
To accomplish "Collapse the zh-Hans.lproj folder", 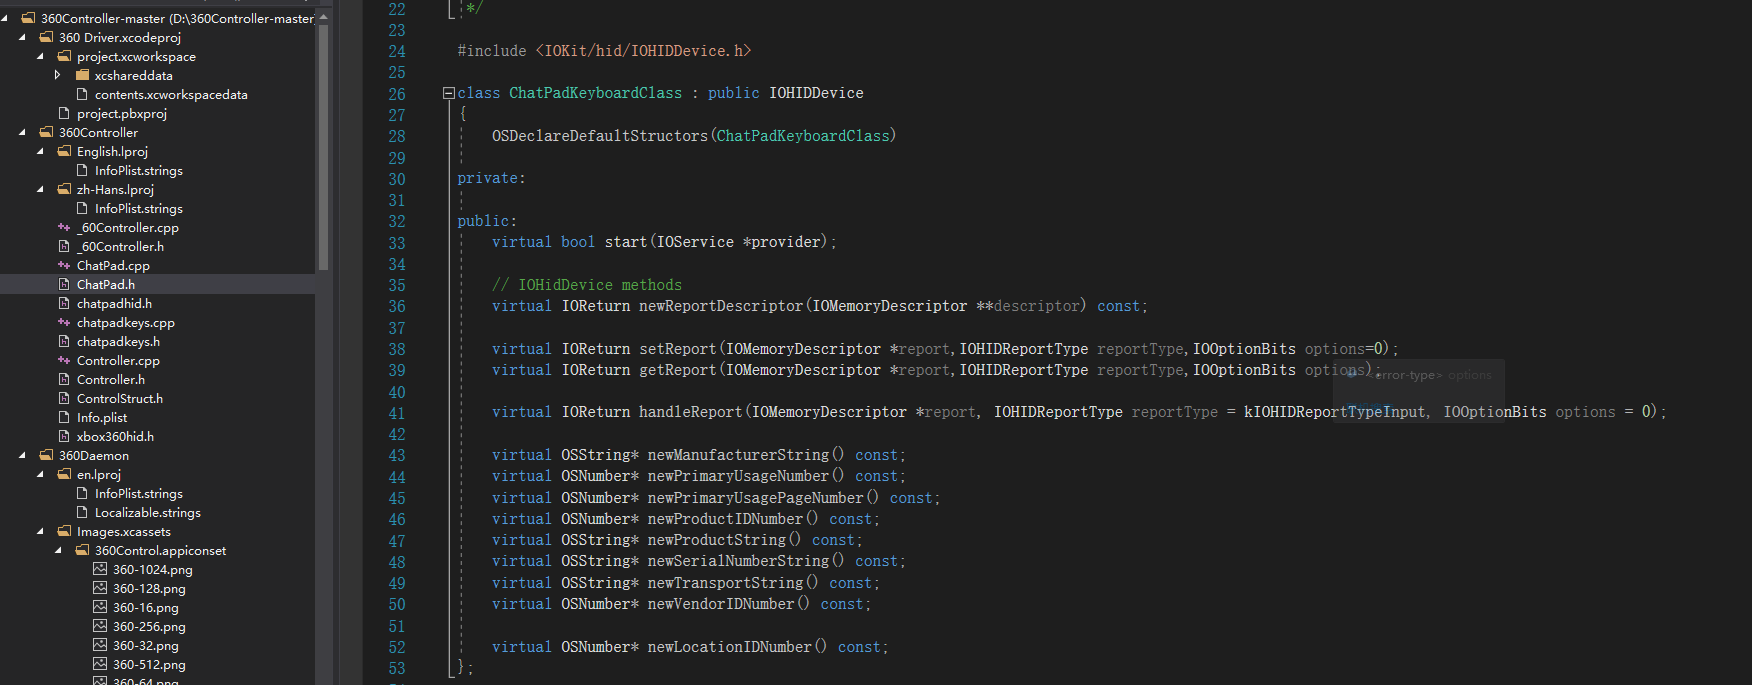I will coord(40,190).
